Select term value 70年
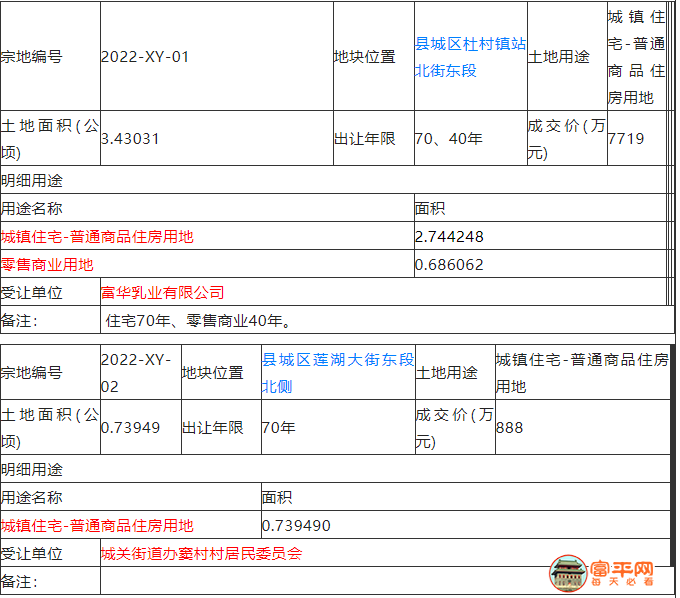 coord(278,428)
